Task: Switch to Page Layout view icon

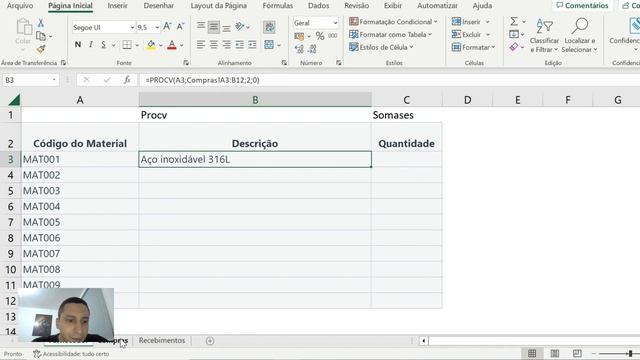Action: click(x=555, y=353)
